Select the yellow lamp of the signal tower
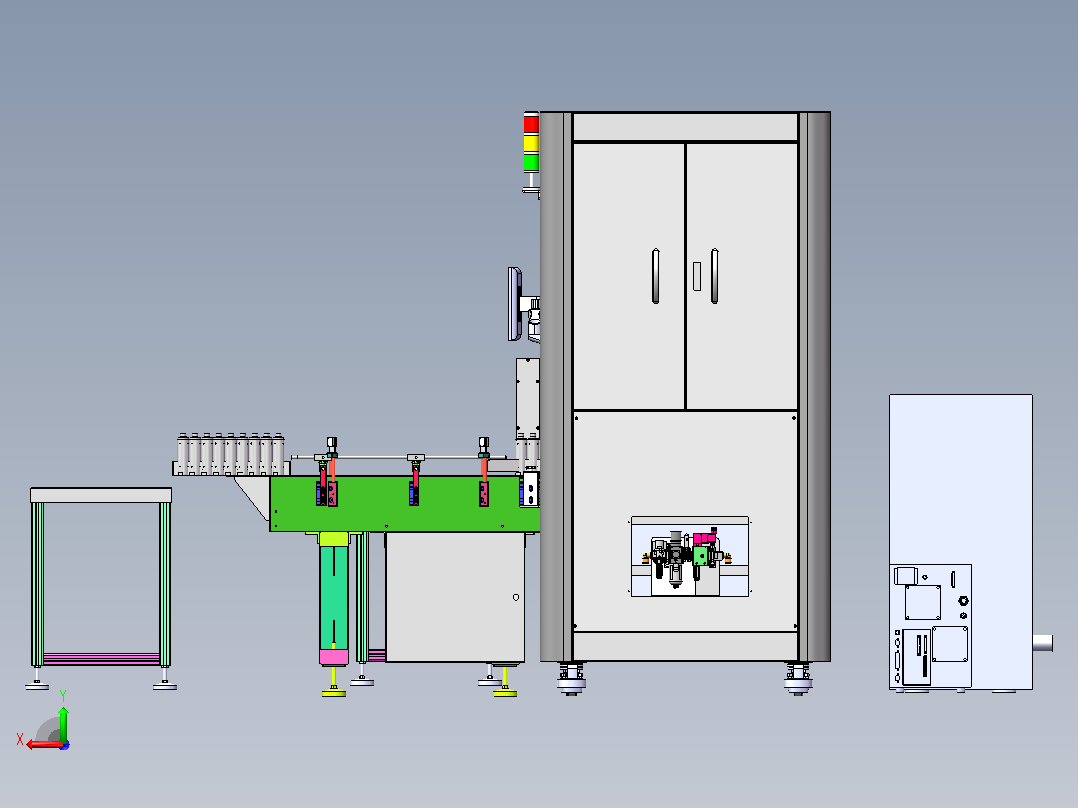The width and height of the screenshot is (1078, 808). click(x=531, y=144)
